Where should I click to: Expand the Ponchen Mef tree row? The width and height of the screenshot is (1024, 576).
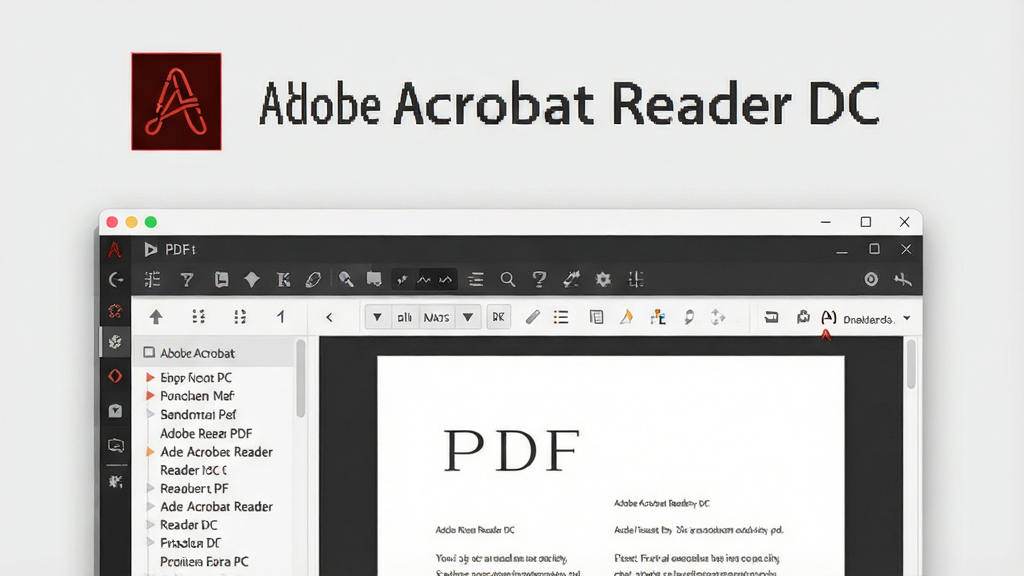[x=150, y=395]
